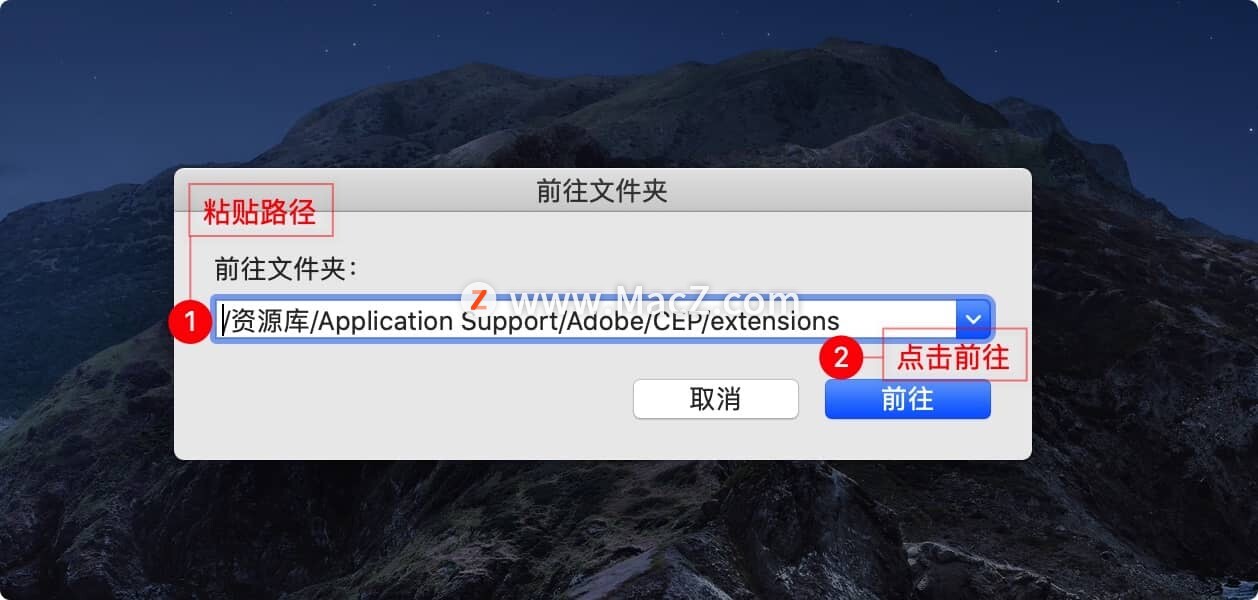Click the blue 前往 button

pyautogui.click(x=907, y=399)
